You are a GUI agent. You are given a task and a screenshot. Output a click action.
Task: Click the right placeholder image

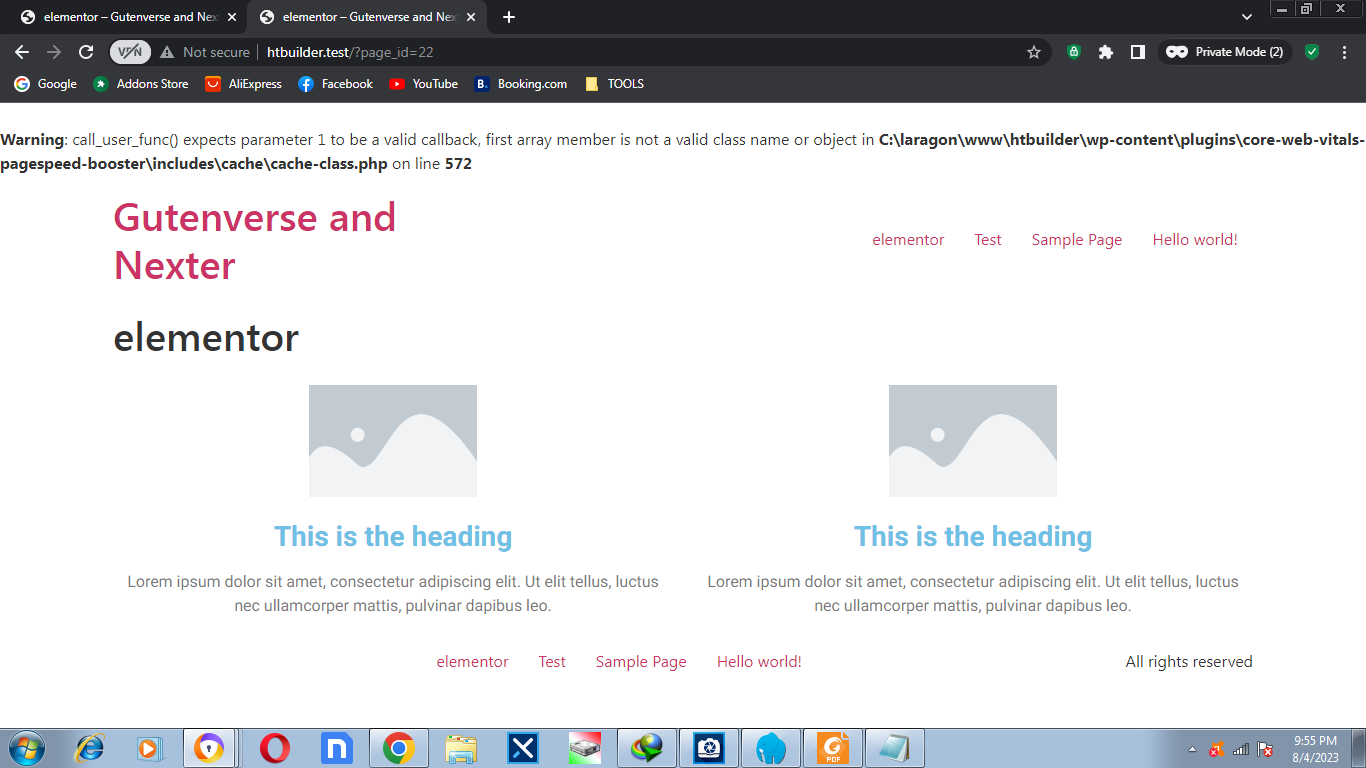point(973,441)
